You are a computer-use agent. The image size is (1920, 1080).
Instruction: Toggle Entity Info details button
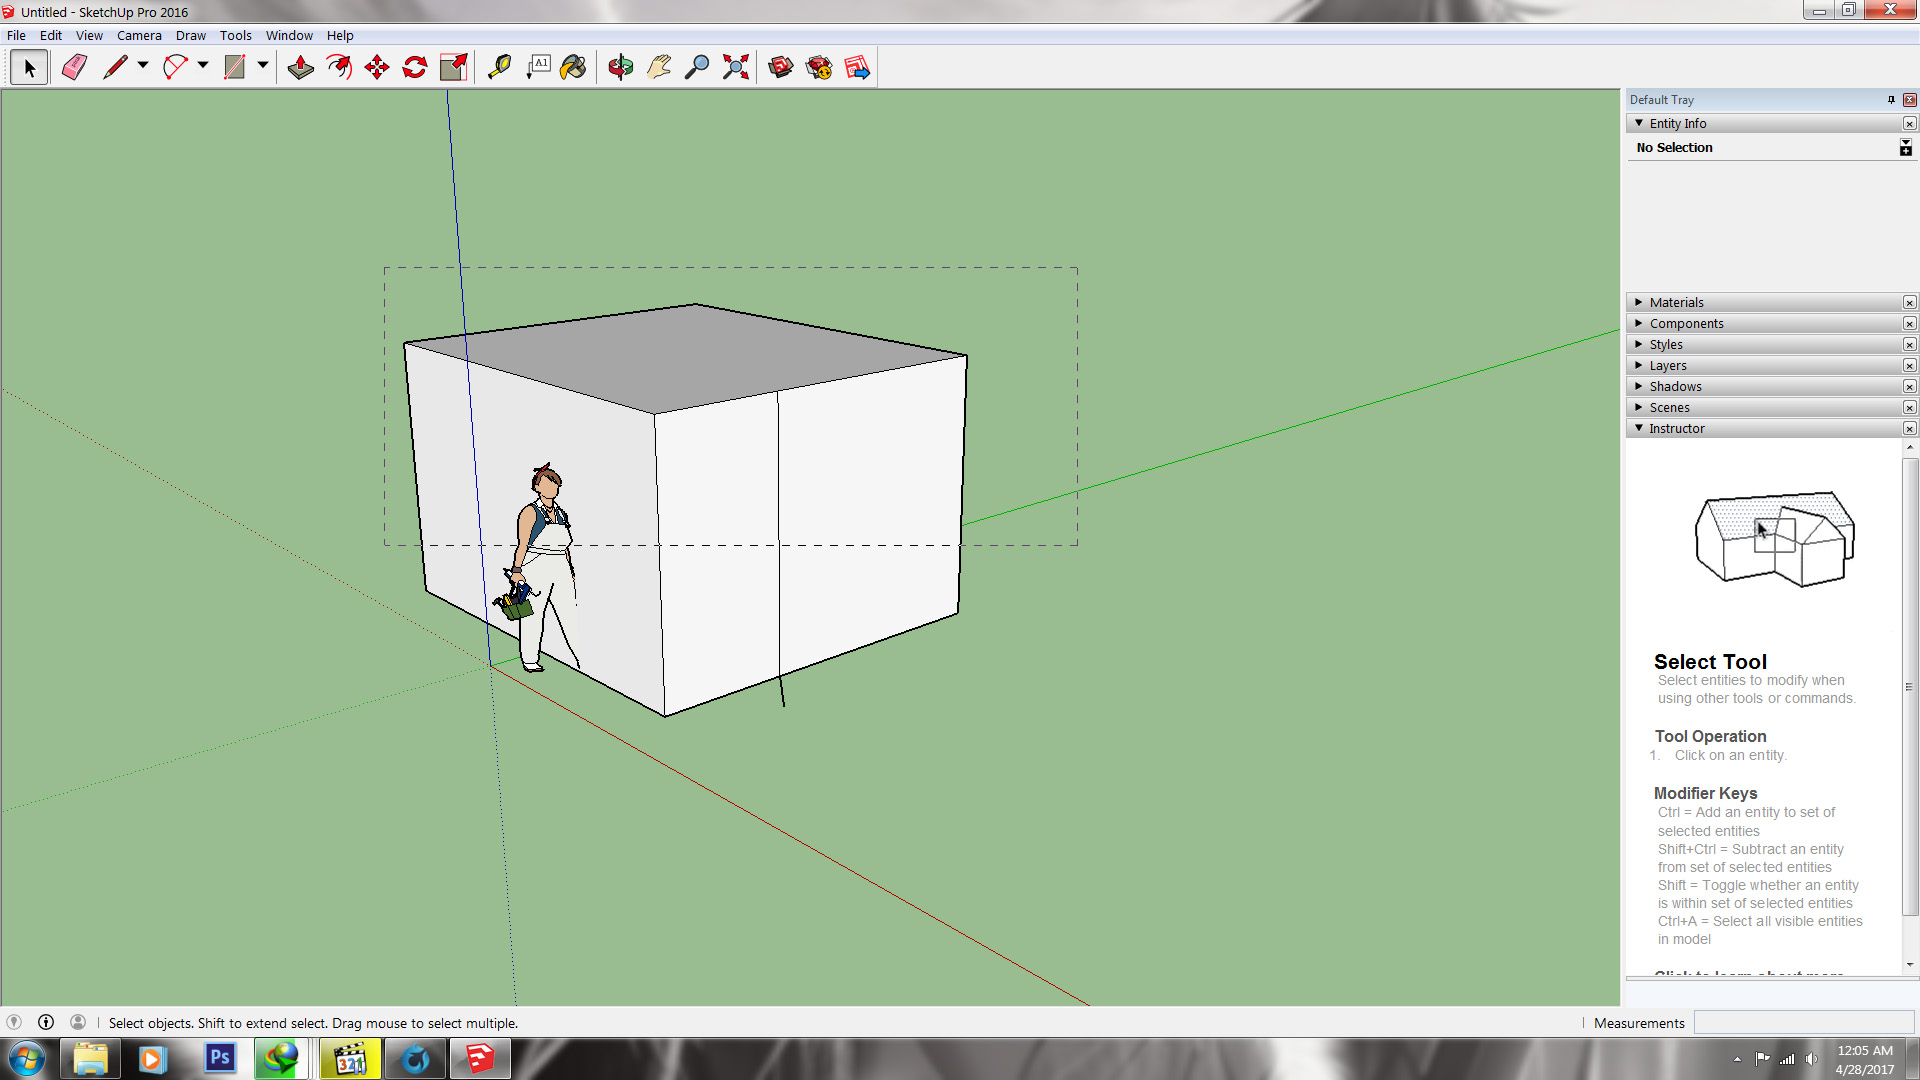(1906, 148)
